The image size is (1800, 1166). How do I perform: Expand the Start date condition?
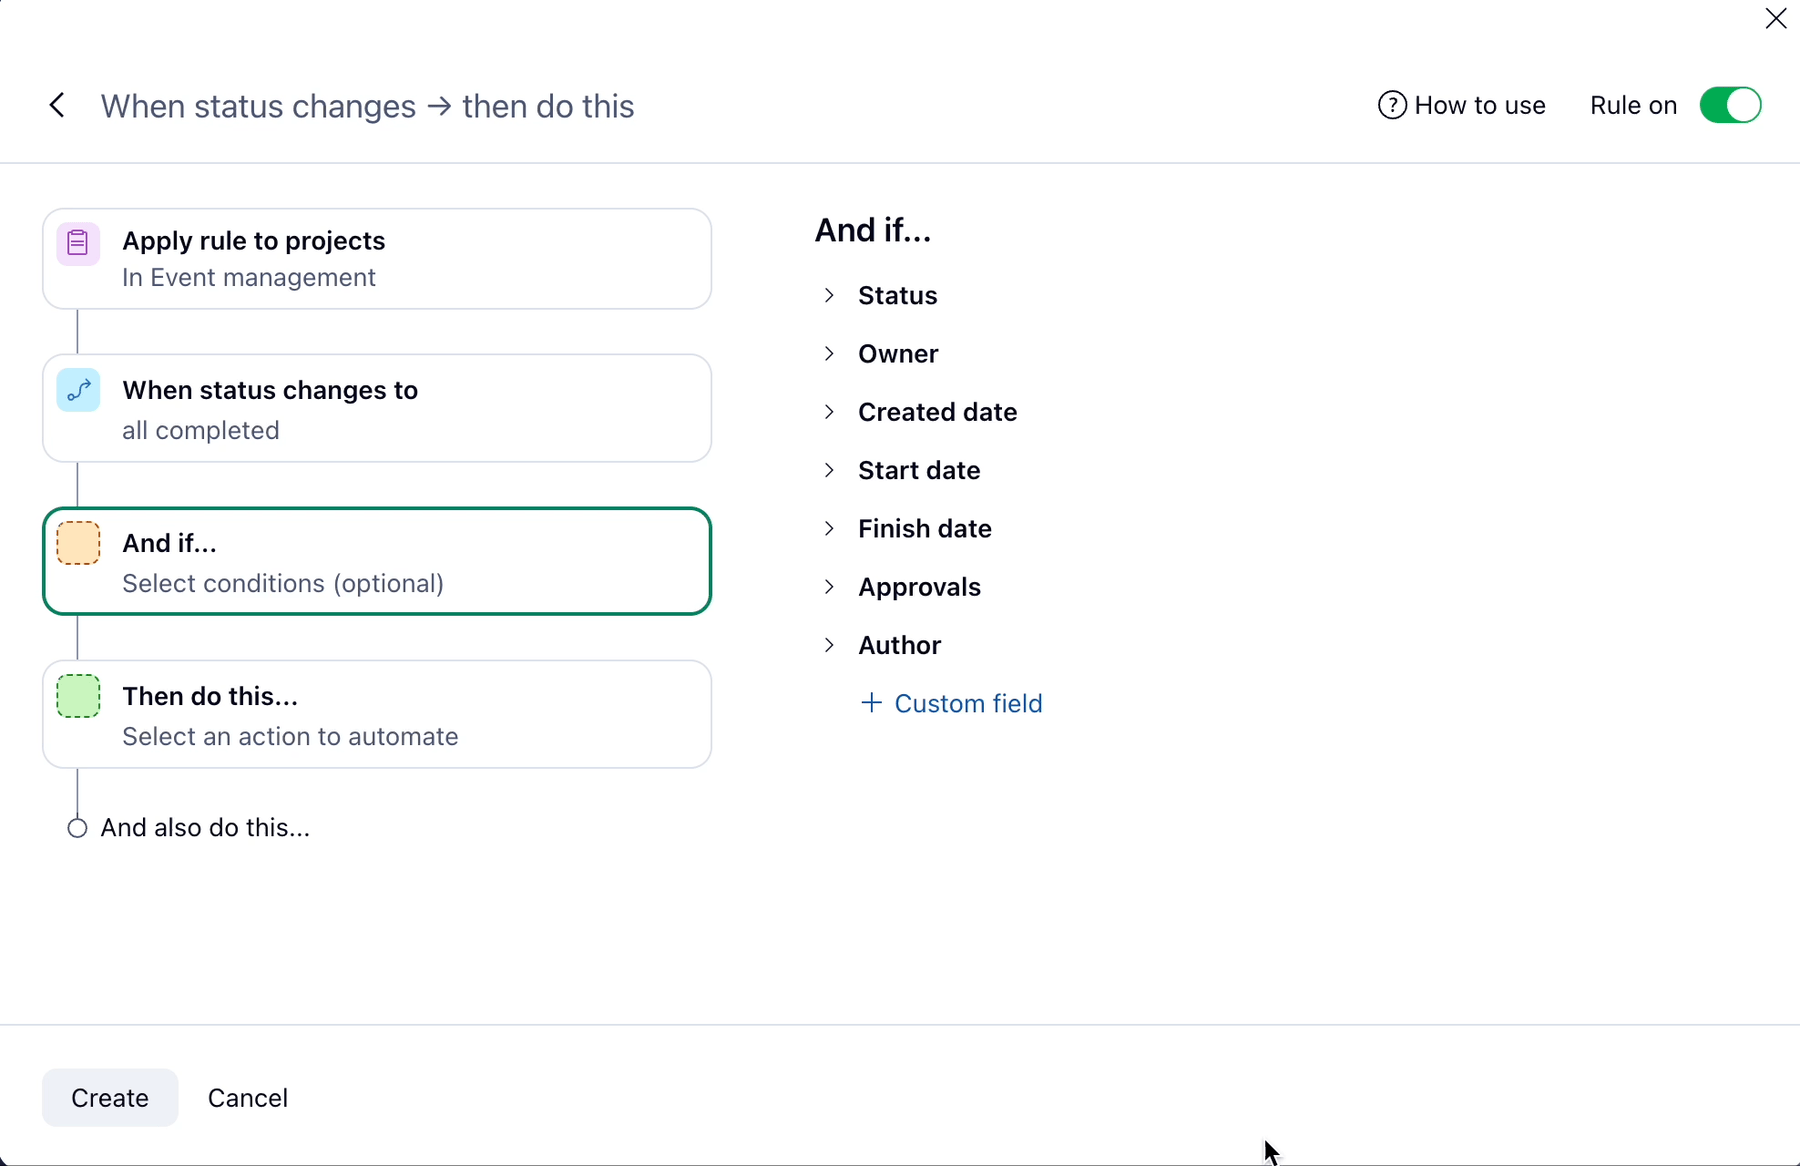click(829, 470)
